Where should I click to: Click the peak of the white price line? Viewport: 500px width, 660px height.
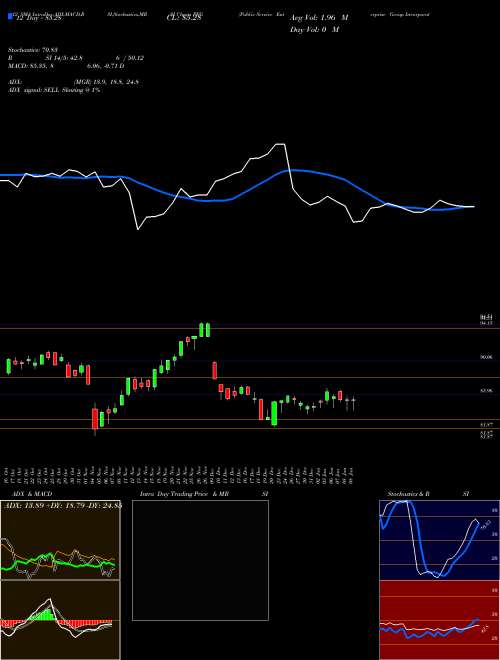pos(280,144)
